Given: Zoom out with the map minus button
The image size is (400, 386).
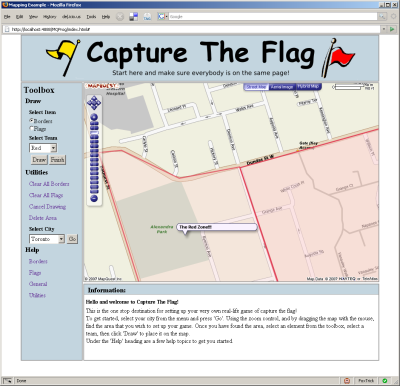Looking at the screenshot, I should (x=94, y=199).
